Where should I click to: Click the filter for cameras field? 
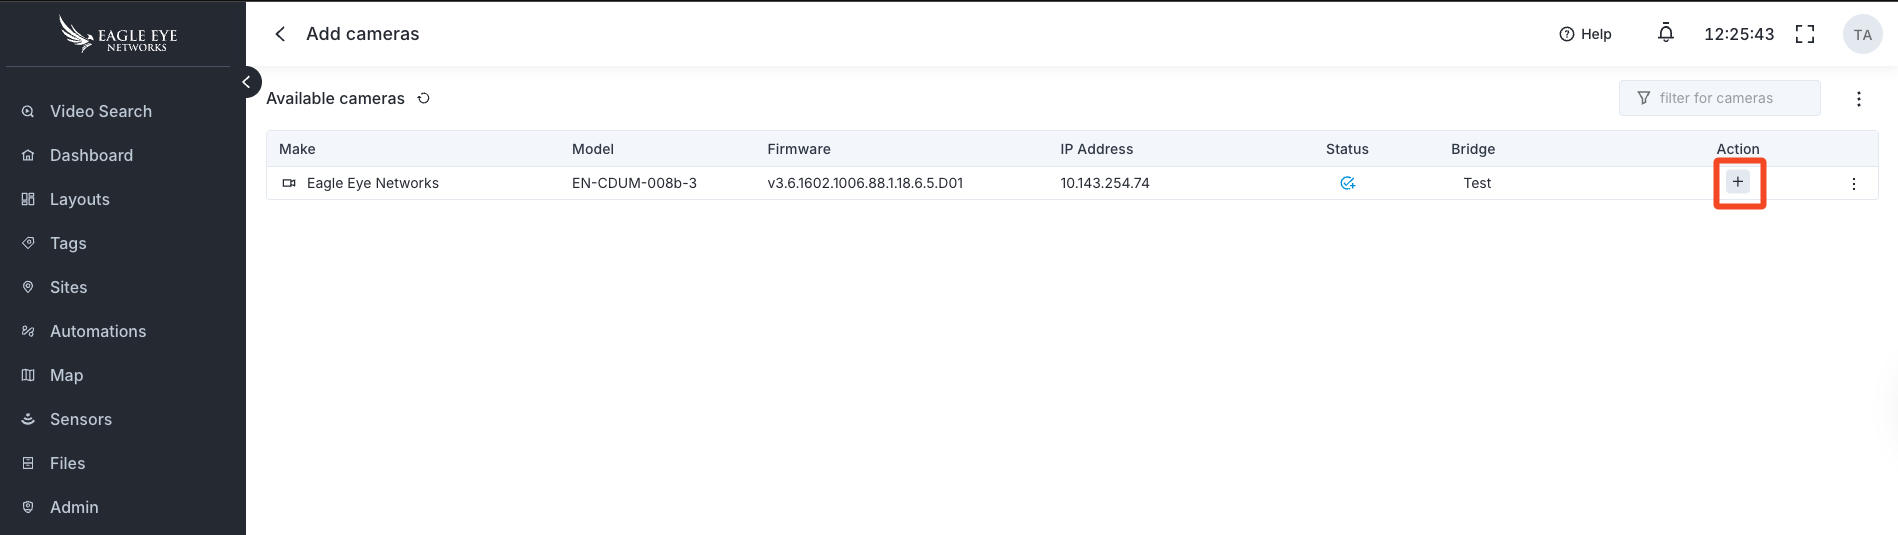tap(1720, 98)
